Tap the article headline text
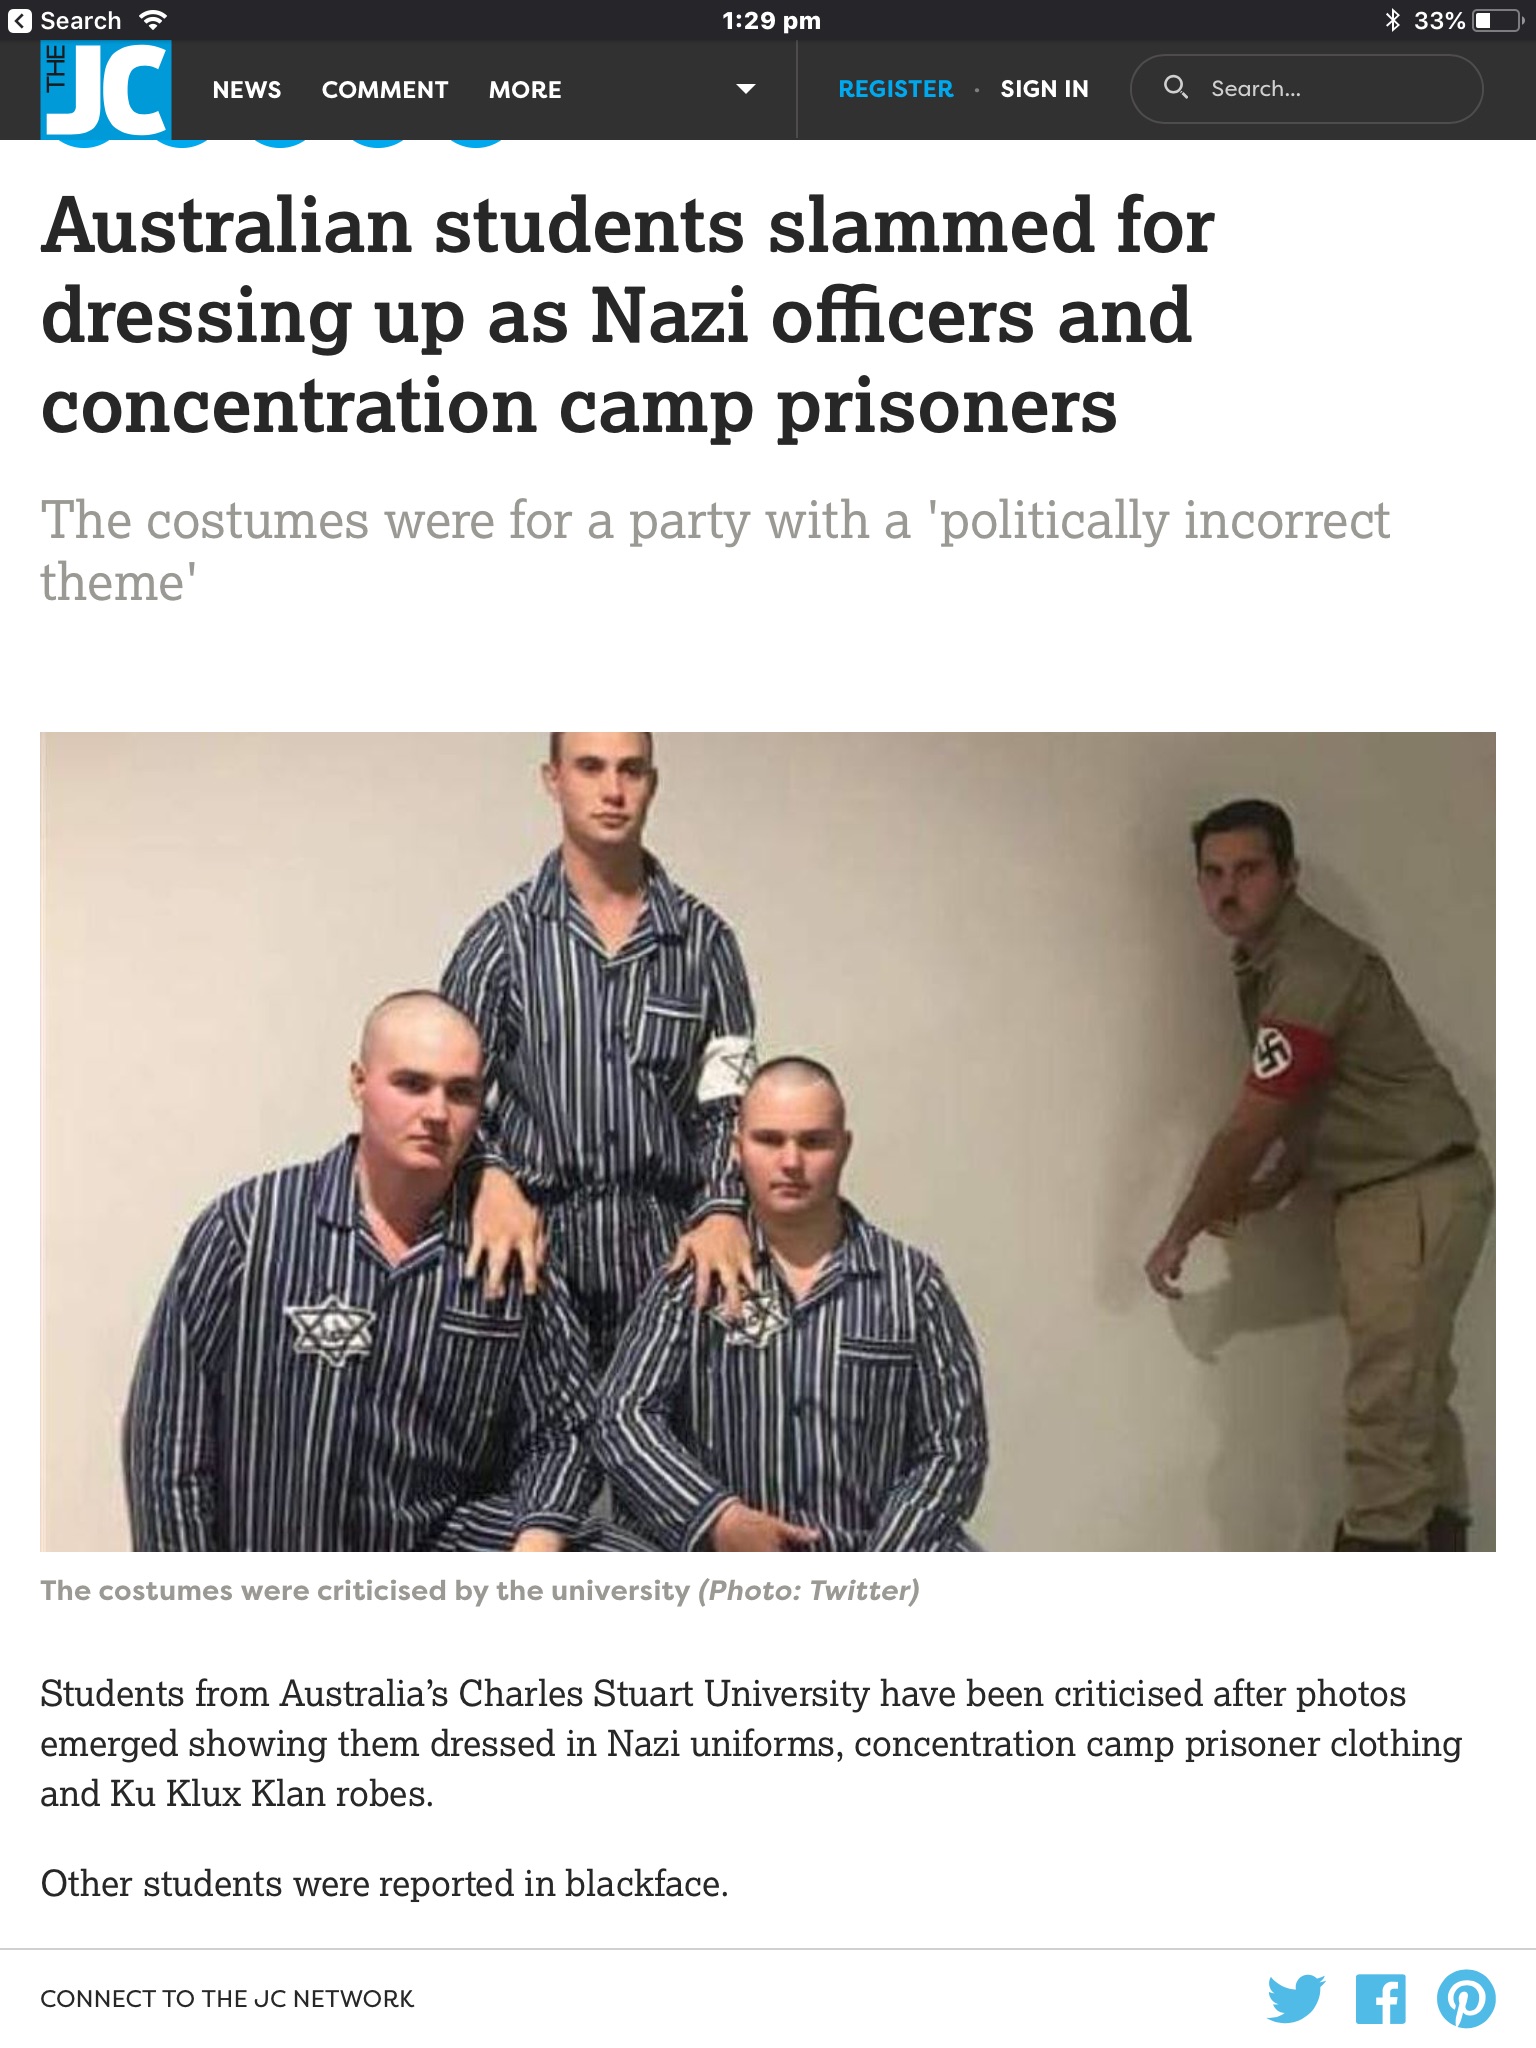The height and width of the screenshot is (2048, 1536). point(628,316)
